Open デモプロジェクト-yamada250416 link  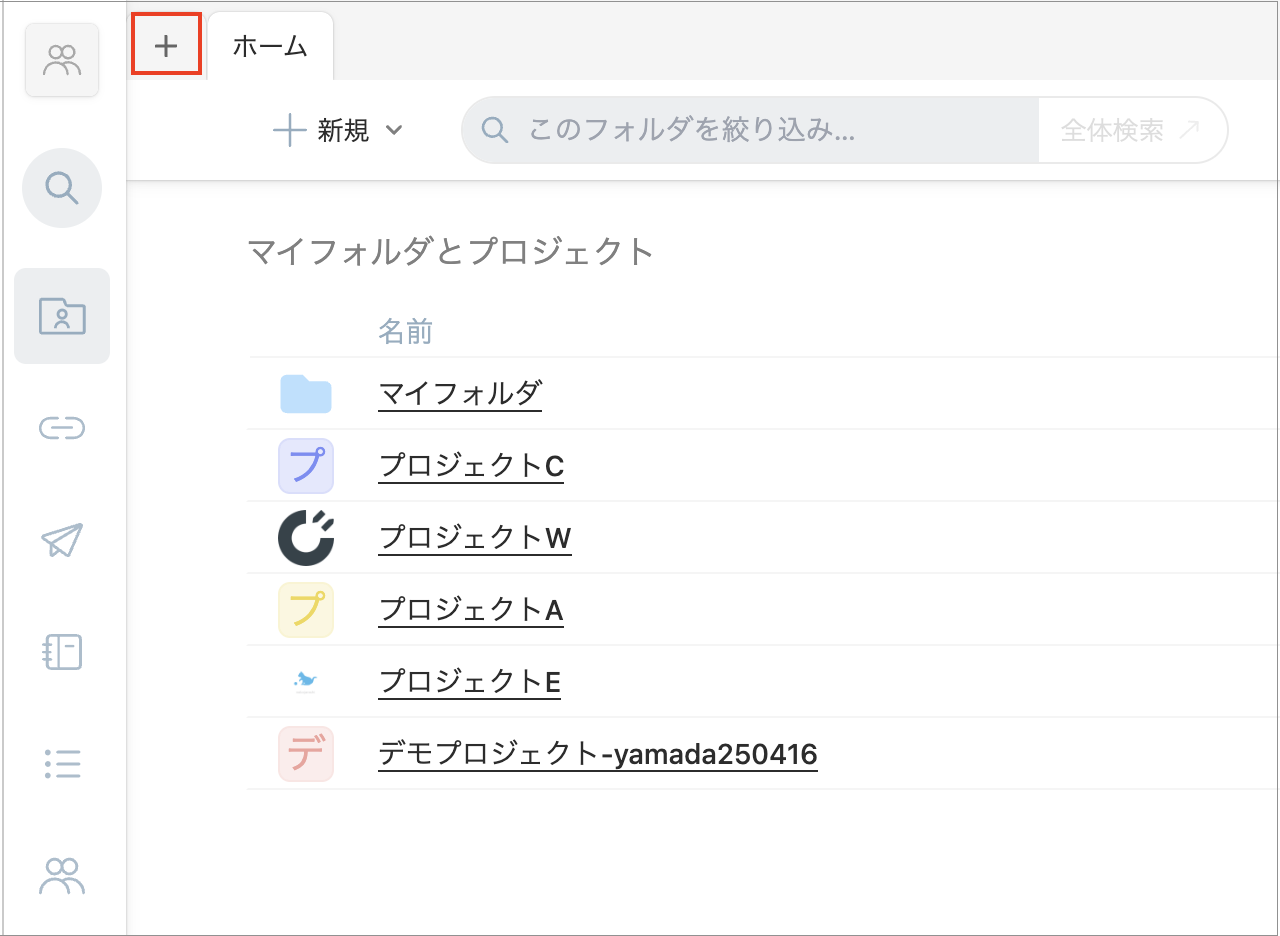[x=598, y=754]
